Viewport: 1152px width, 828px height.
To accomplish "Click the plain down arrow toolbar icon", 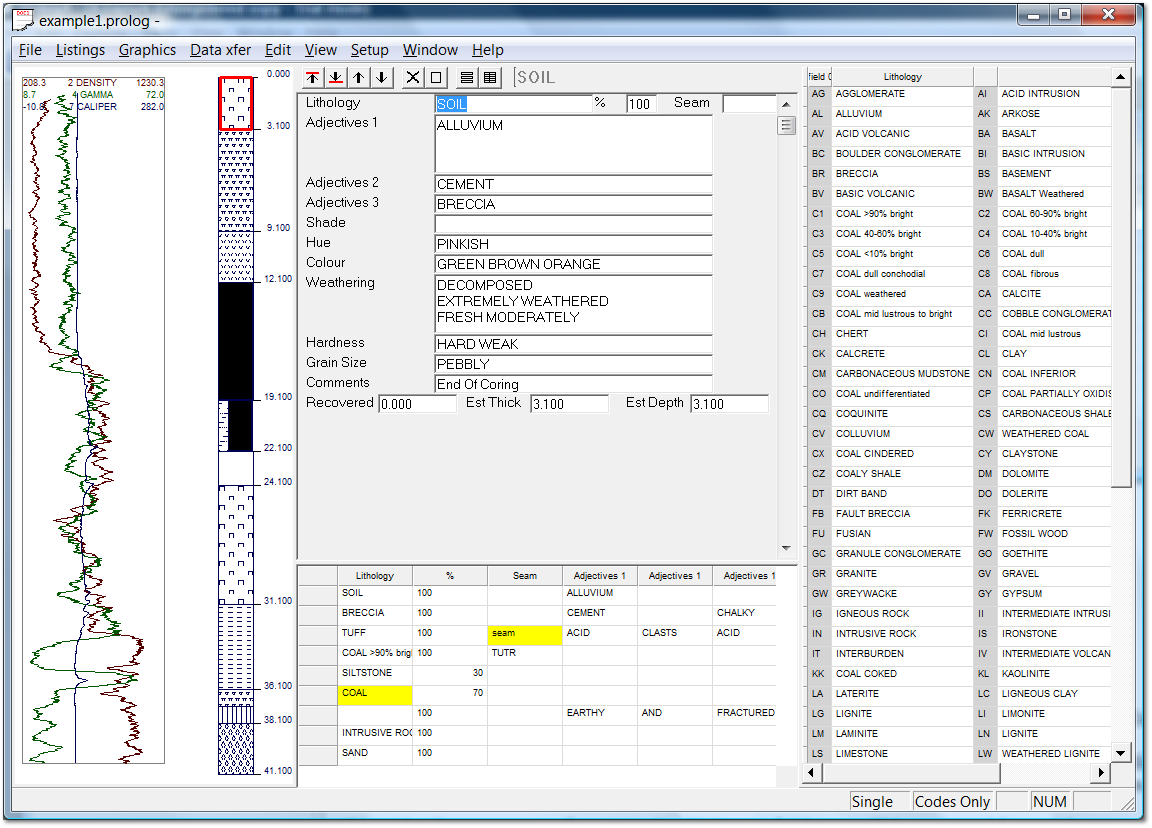I will click(x=382, y=78).
